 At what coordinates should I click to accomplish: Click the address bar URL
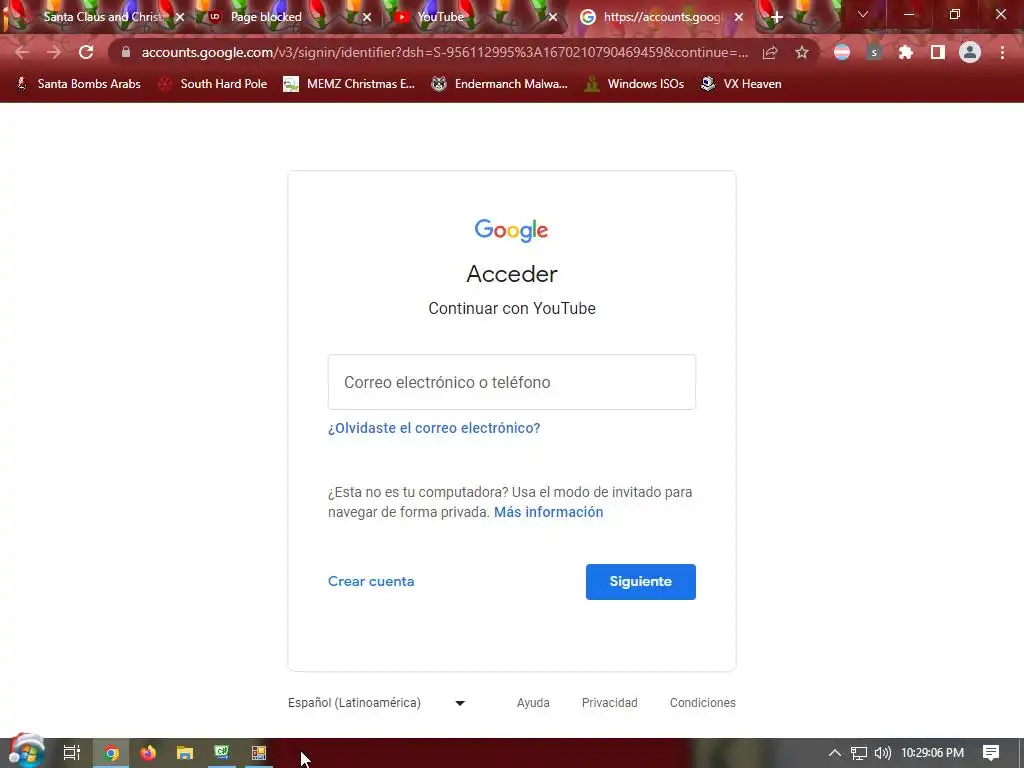coord(444,52)
